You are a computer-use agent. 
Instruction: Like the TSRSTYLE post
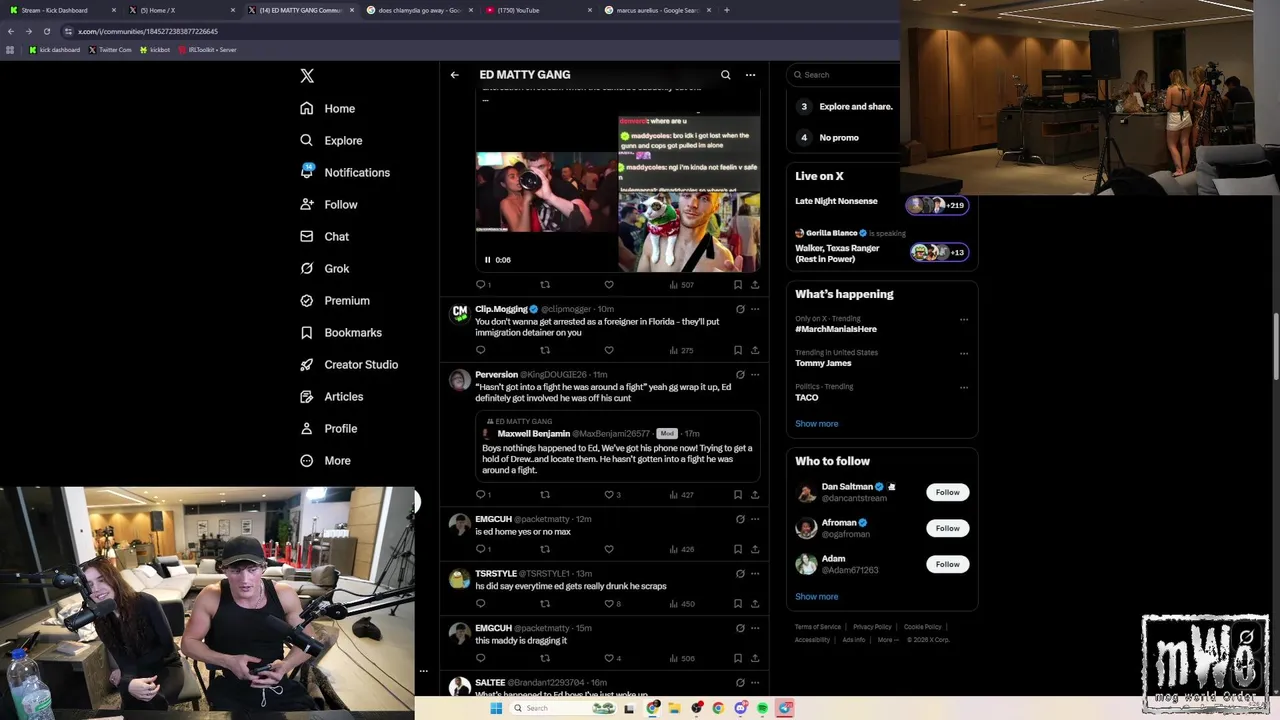click(609, 604)
